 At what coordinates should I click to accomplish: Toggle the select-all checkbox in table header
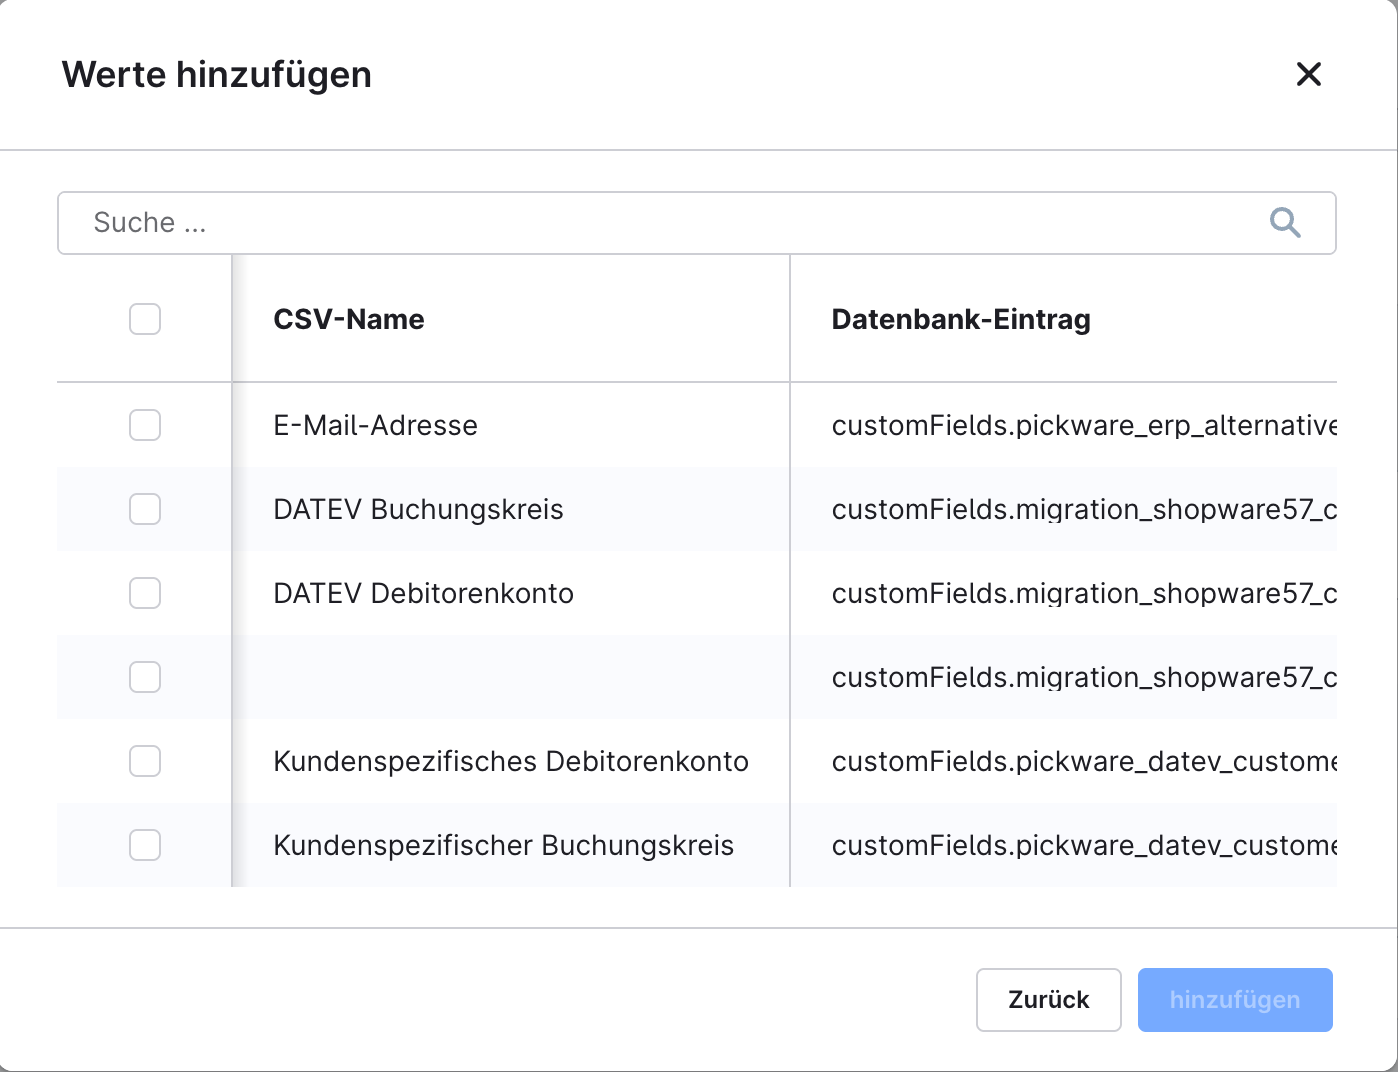tap(144, 318)
